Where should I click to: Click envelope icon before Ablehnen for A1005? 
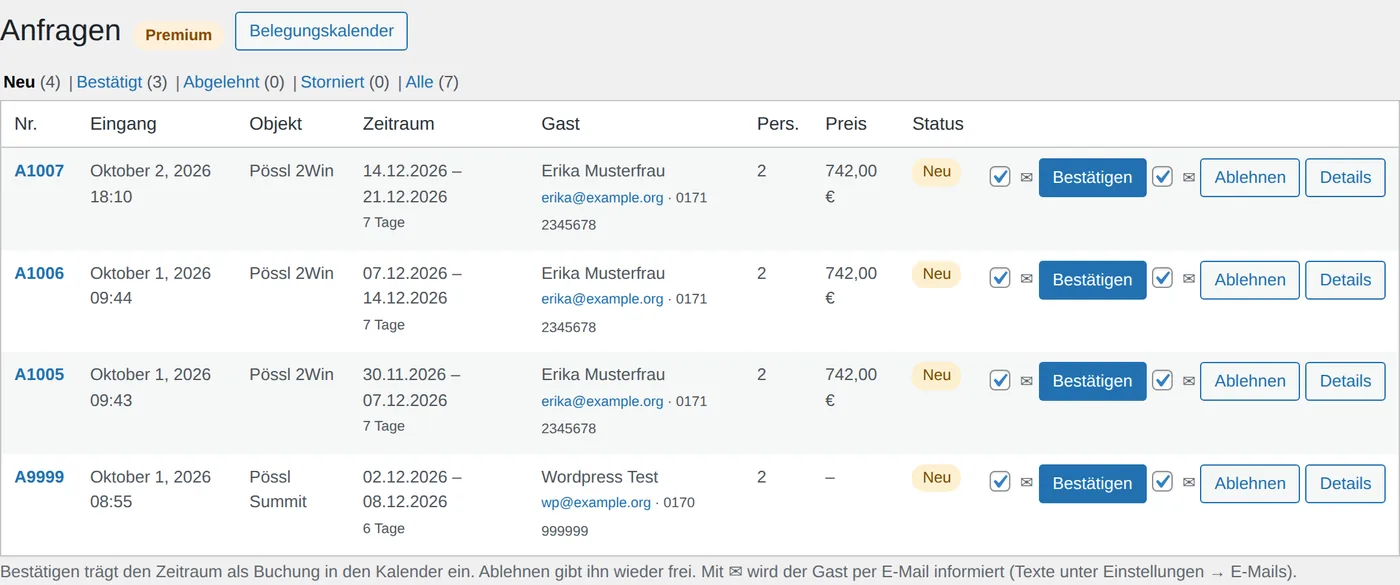coord(1189,381)
